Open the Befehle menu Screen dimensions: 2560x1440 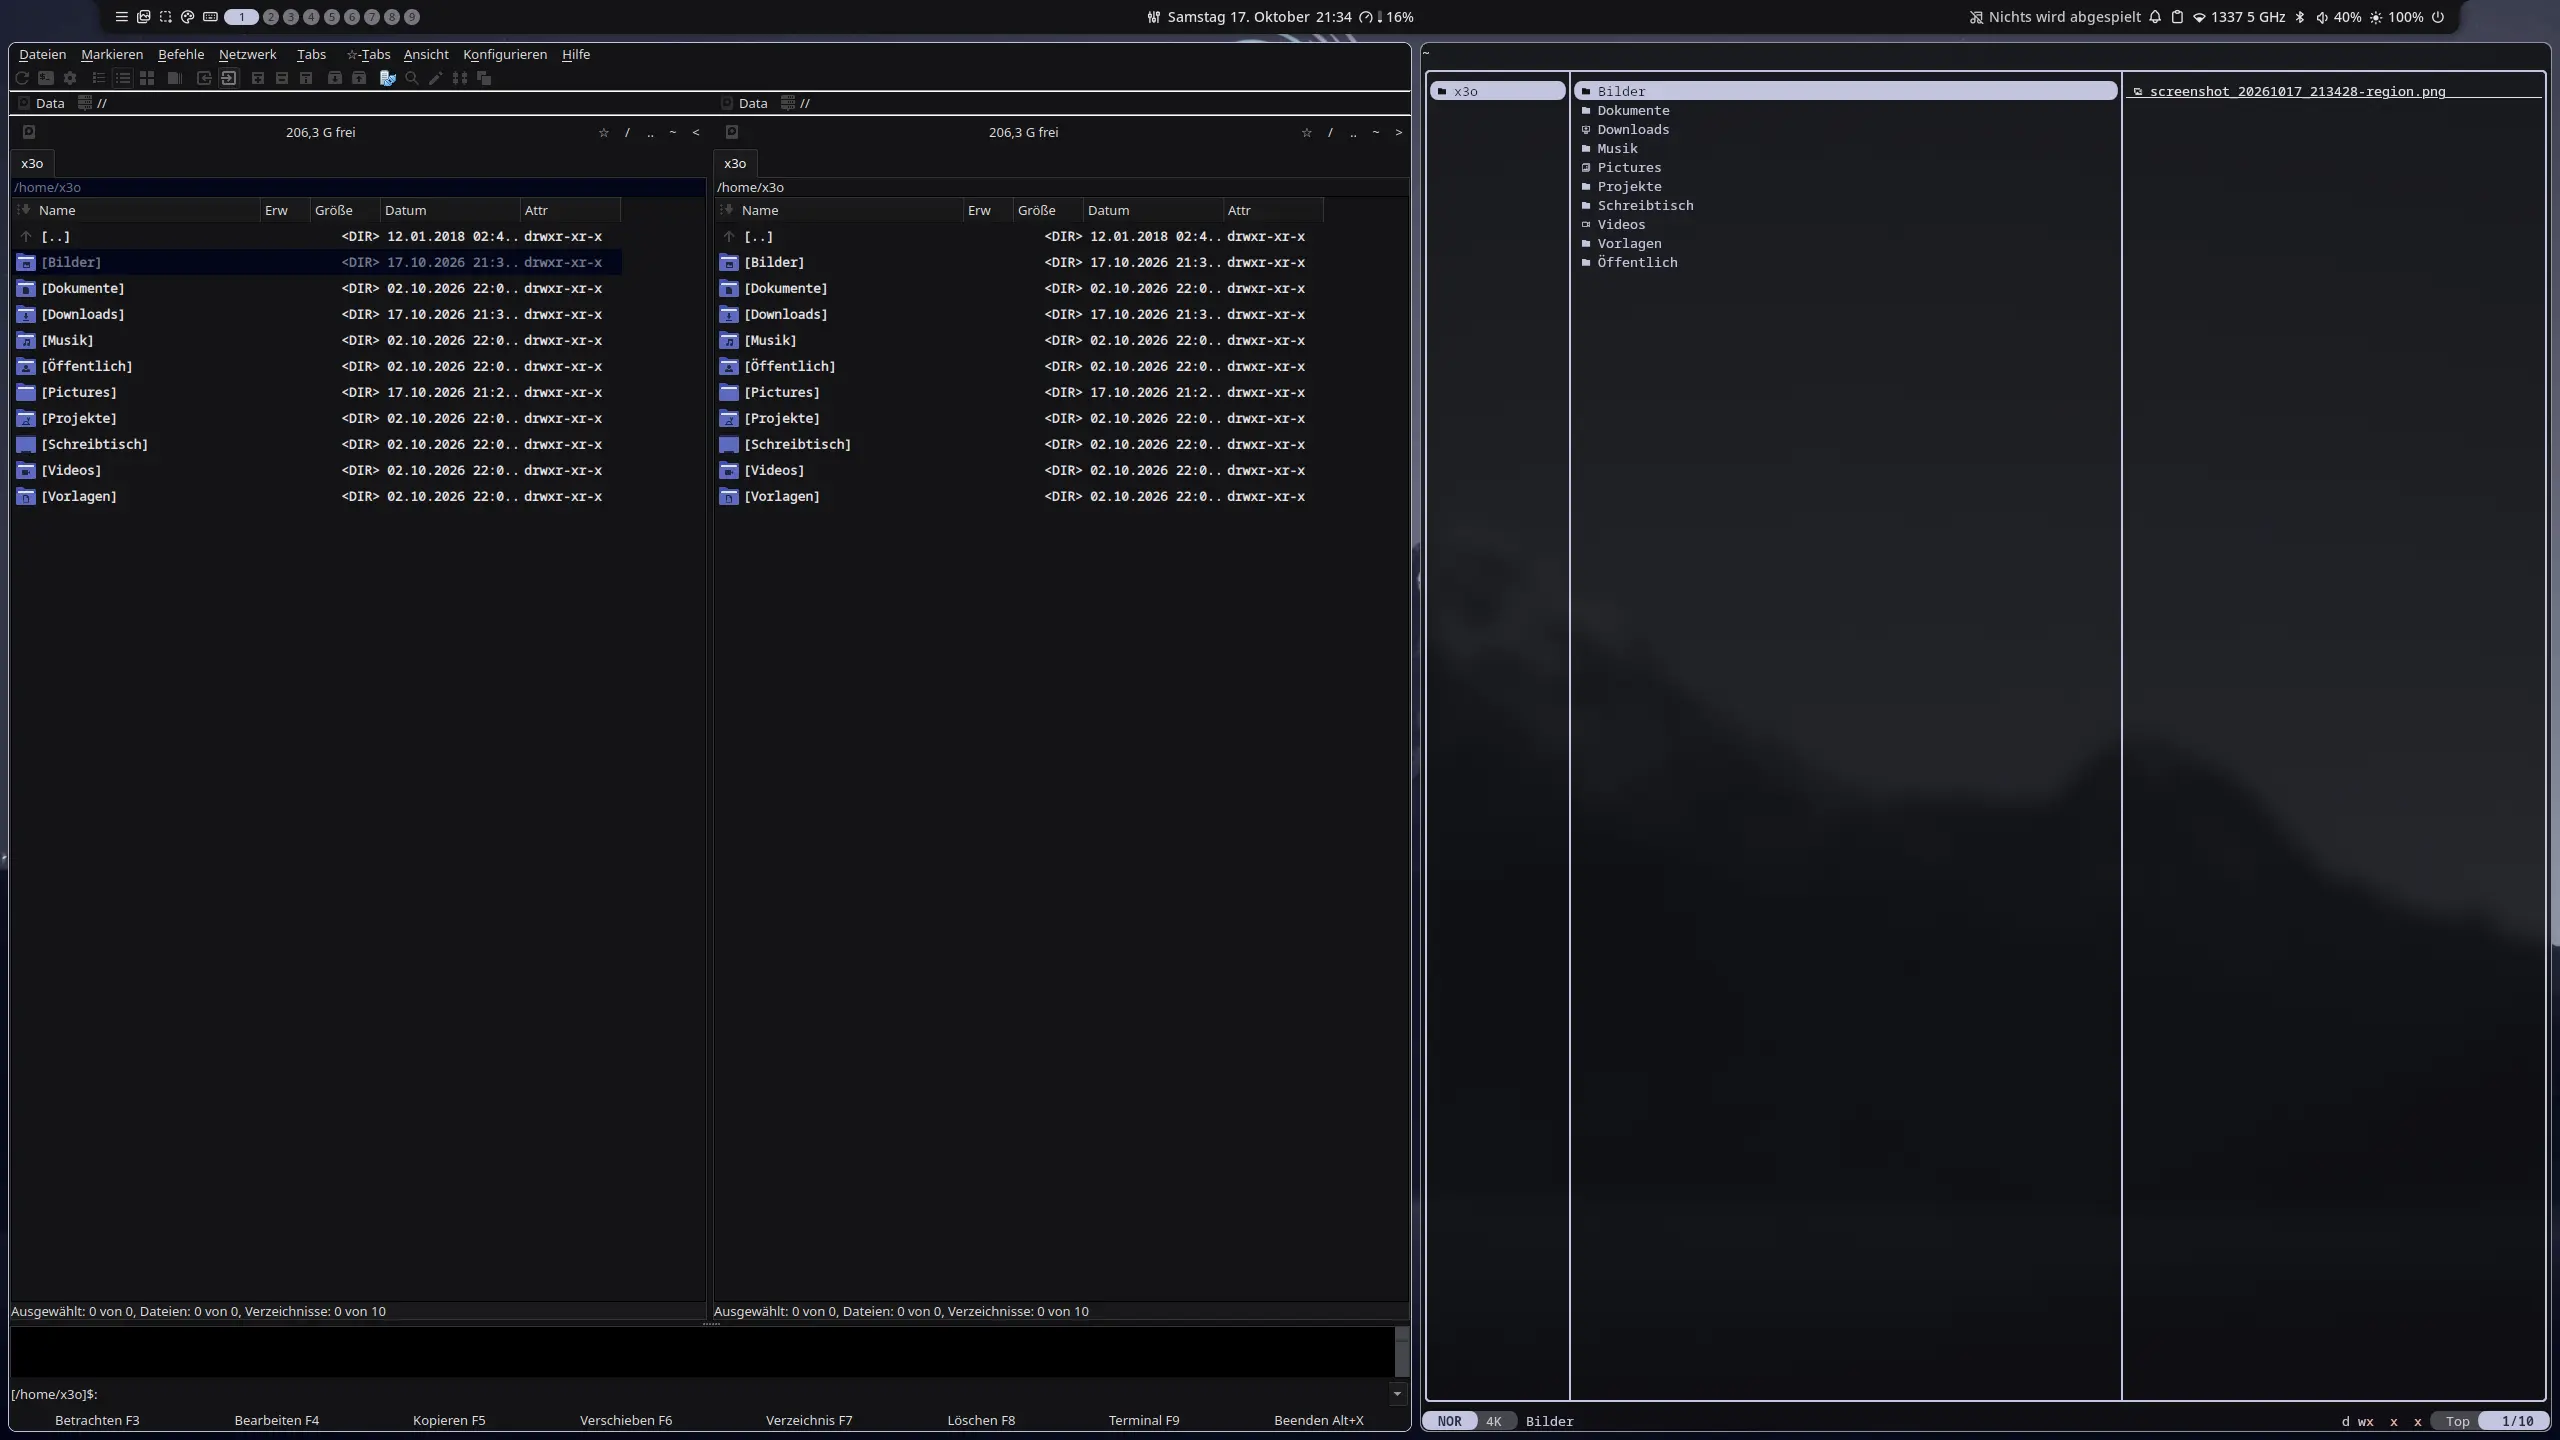pos(181,54)
